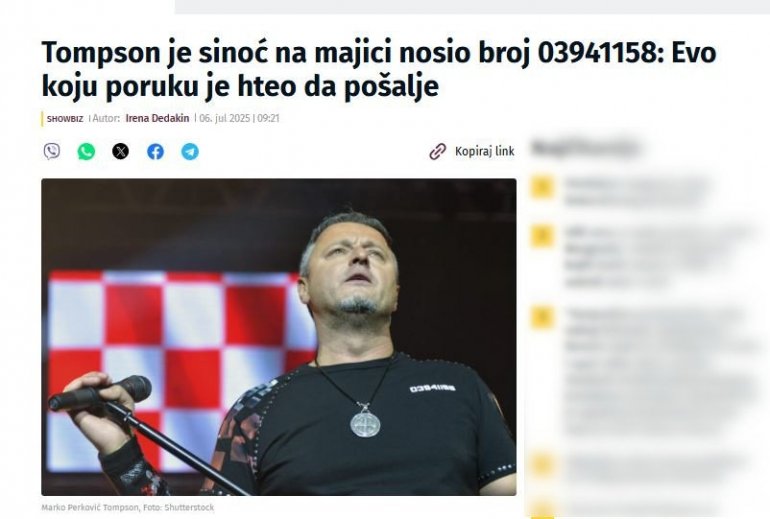
Task: Share the article on WhatsApp
Action: (86, 151)
